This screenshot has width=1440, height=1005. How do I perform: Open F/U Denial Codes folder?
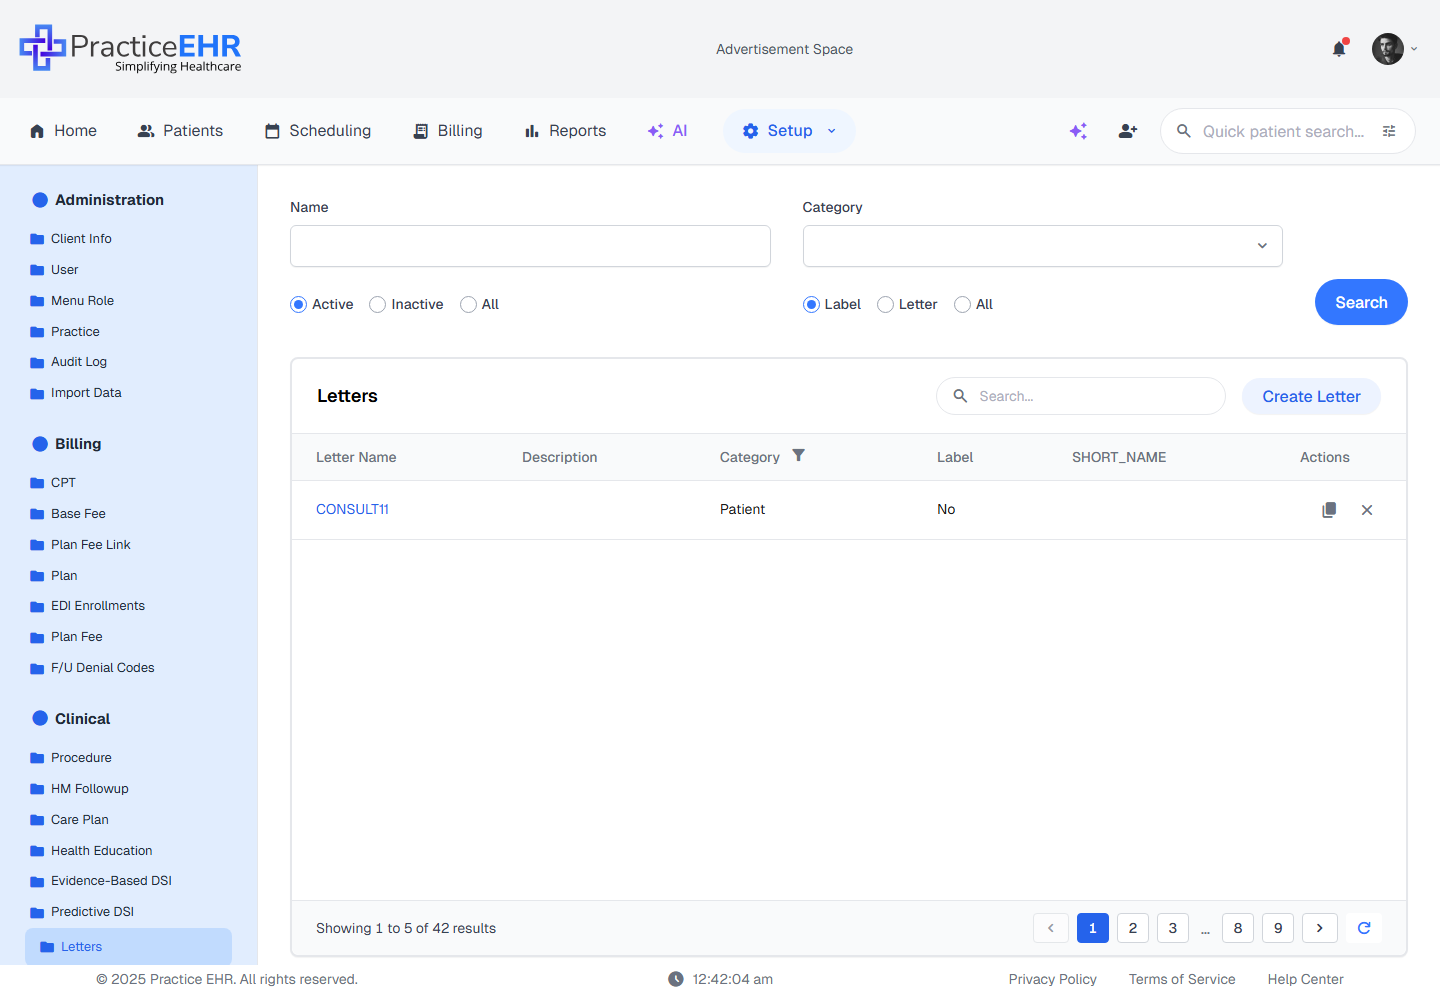[x=92, y=668]
